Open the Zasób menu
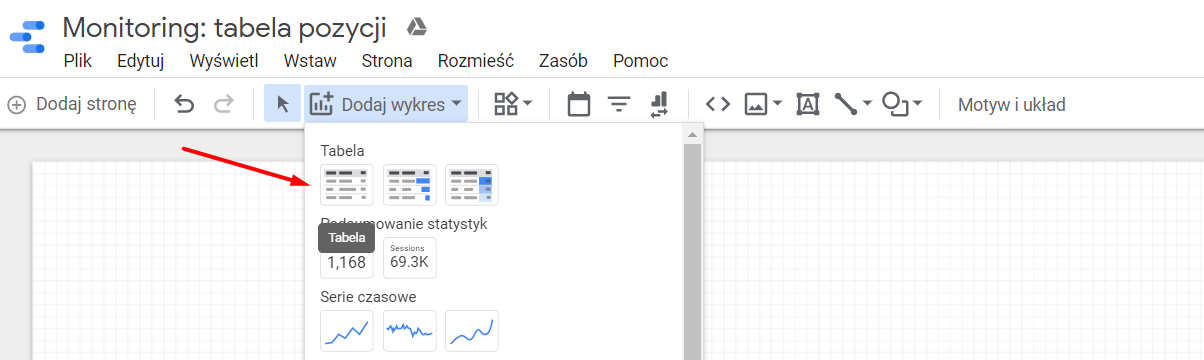Viewport: 1204px width, 360px height. click(x=563, y=60)
